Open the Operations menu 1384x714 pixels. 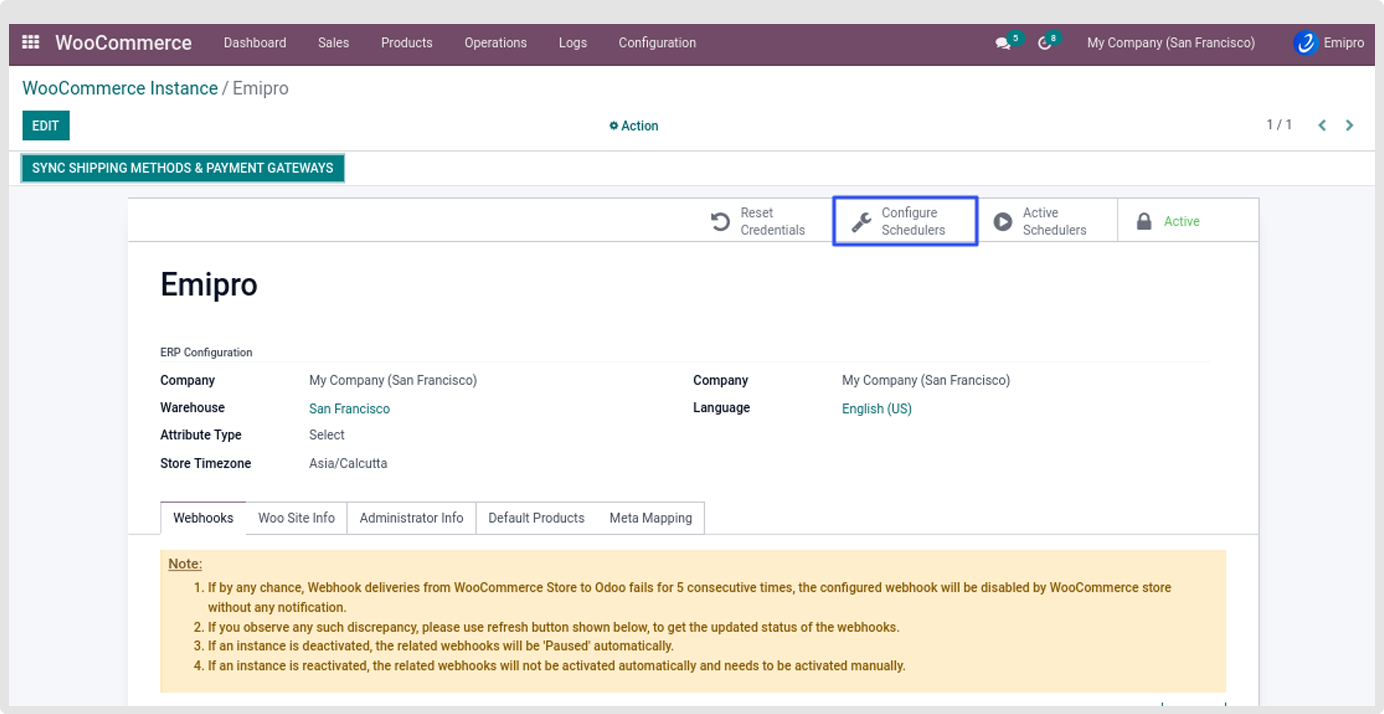[x=496, y=43]
